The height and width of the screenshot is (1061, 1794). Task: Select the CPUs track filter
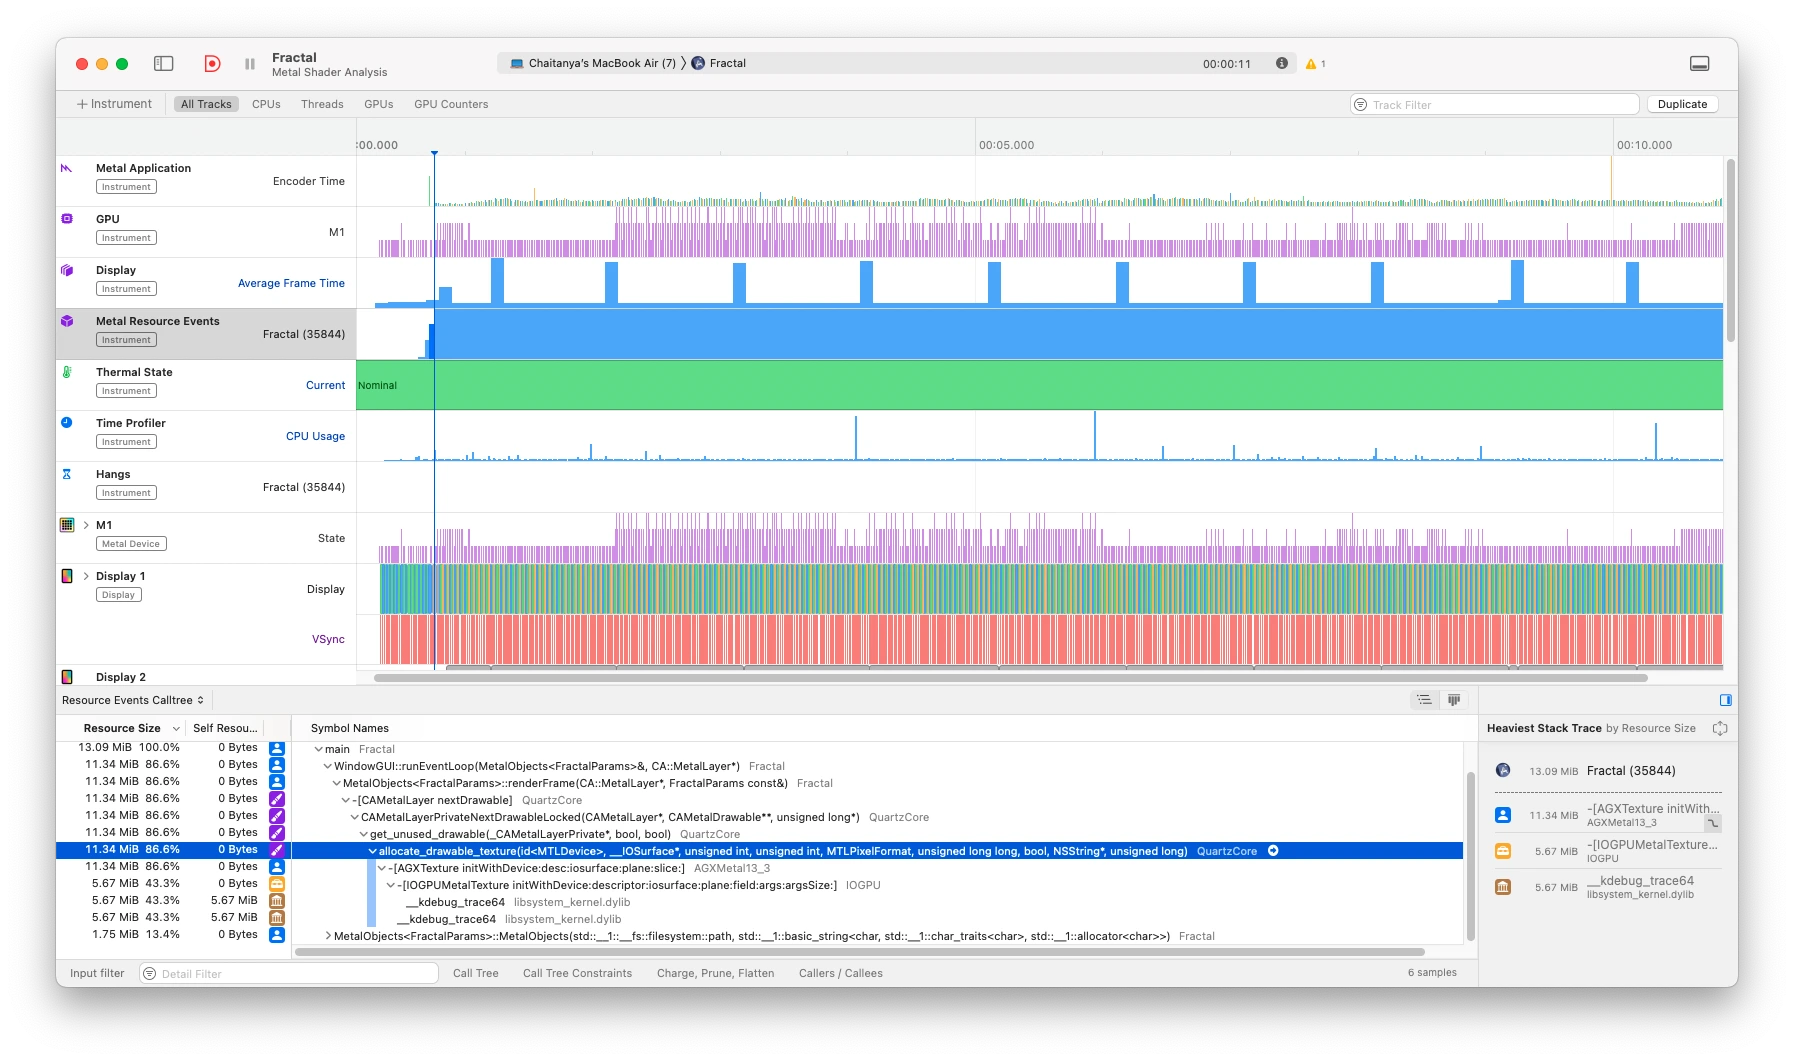(x=266, y=104)
